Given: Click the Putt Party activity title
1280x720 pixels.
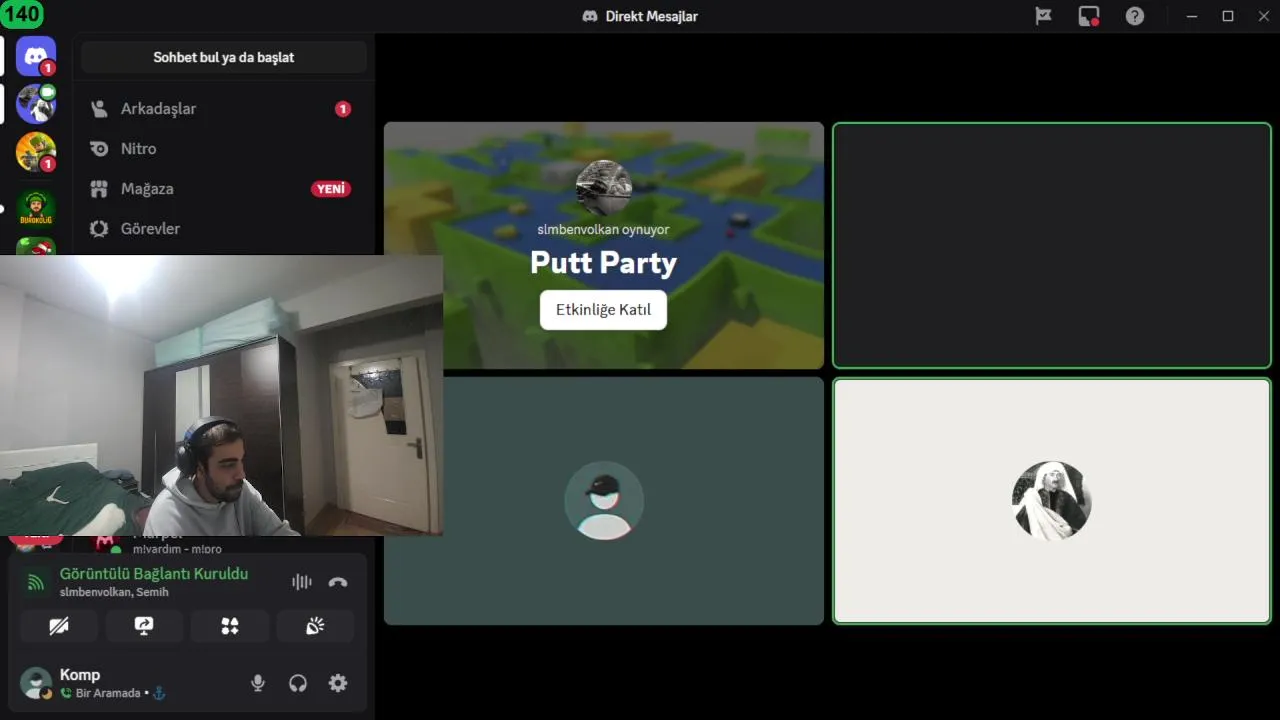Looking at the screenshot, I should pos(603,263).
